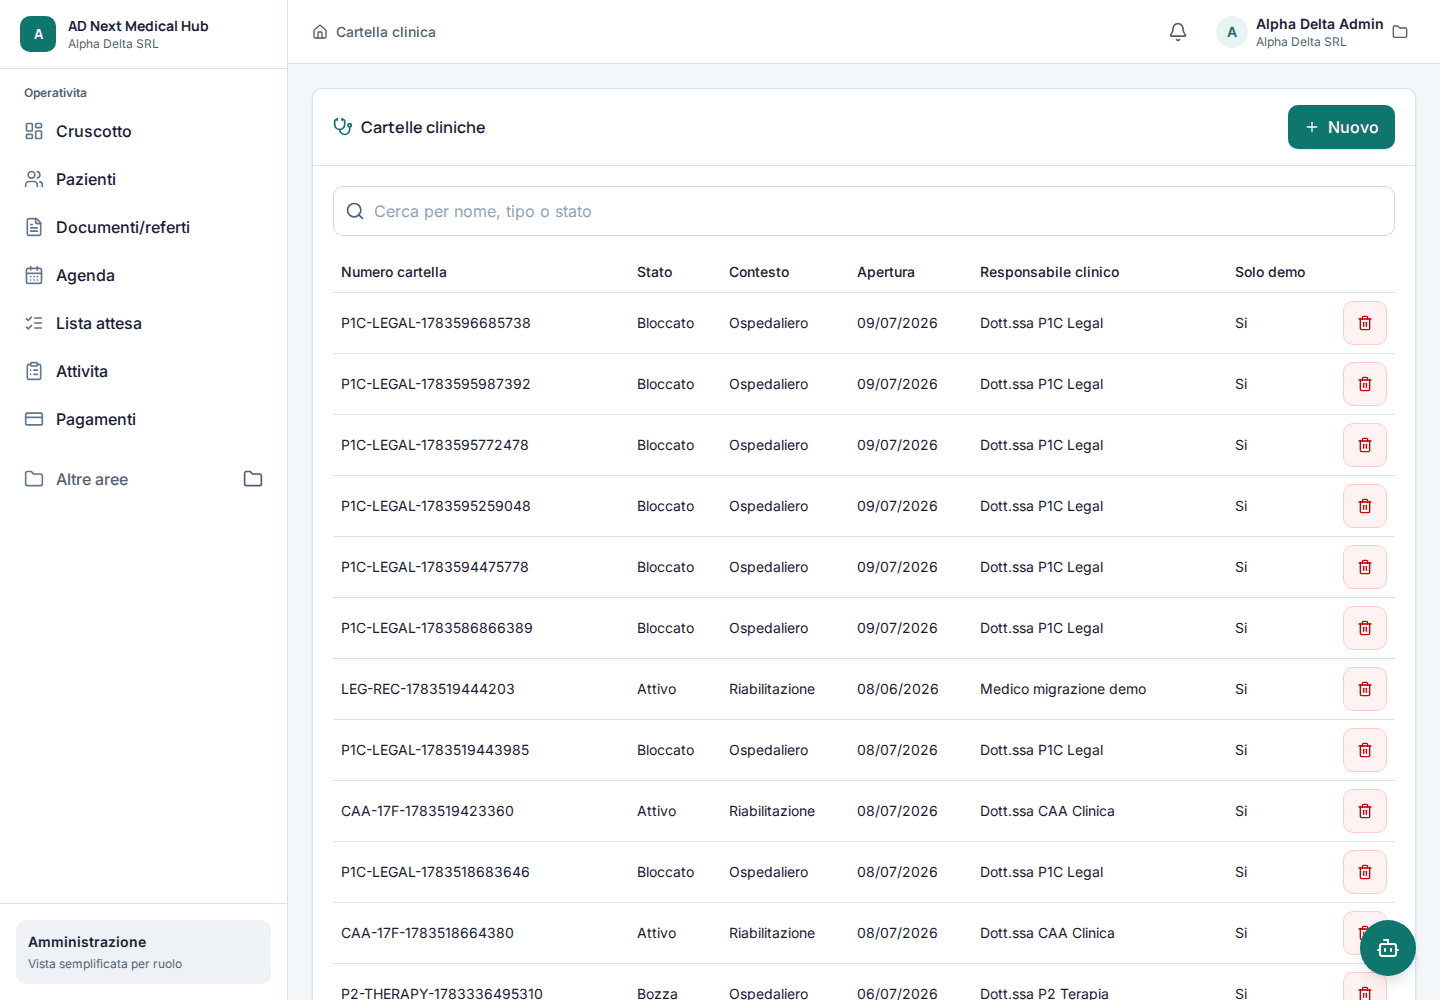1440x1000 pixels.
Task: Open Lista attesa
Action: pos(144,323)
